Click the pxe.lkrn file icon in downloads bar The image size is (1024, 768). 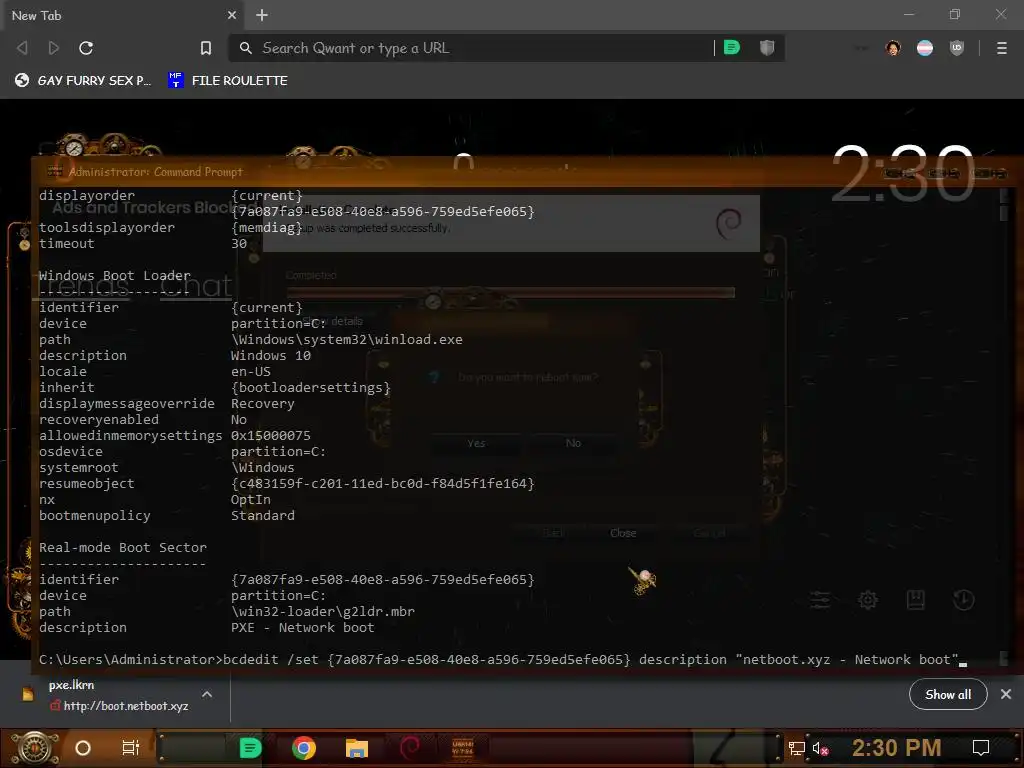tap(27, 694)
